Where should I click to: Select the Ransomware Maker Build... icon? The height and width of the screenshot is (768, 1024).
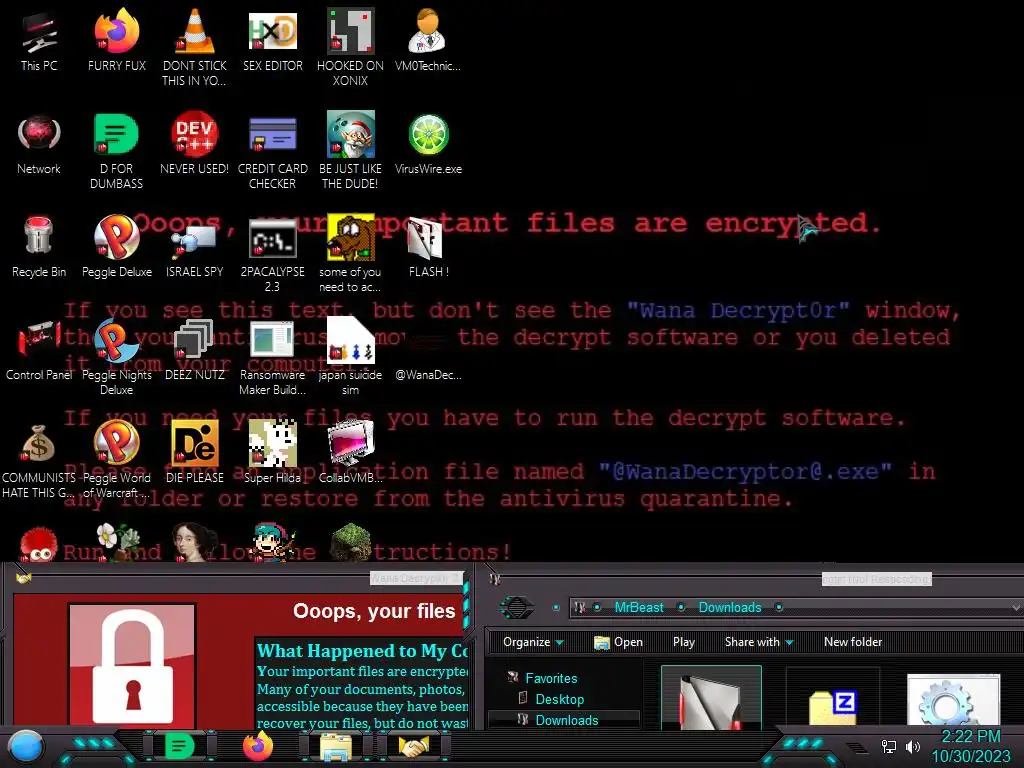click(x=273, y=357)
